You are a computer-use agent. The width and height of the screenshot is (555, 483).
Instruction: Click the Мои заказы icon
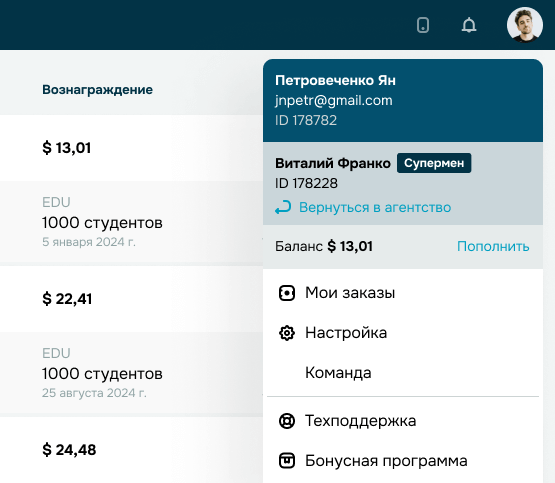click(x=287, y=293)
